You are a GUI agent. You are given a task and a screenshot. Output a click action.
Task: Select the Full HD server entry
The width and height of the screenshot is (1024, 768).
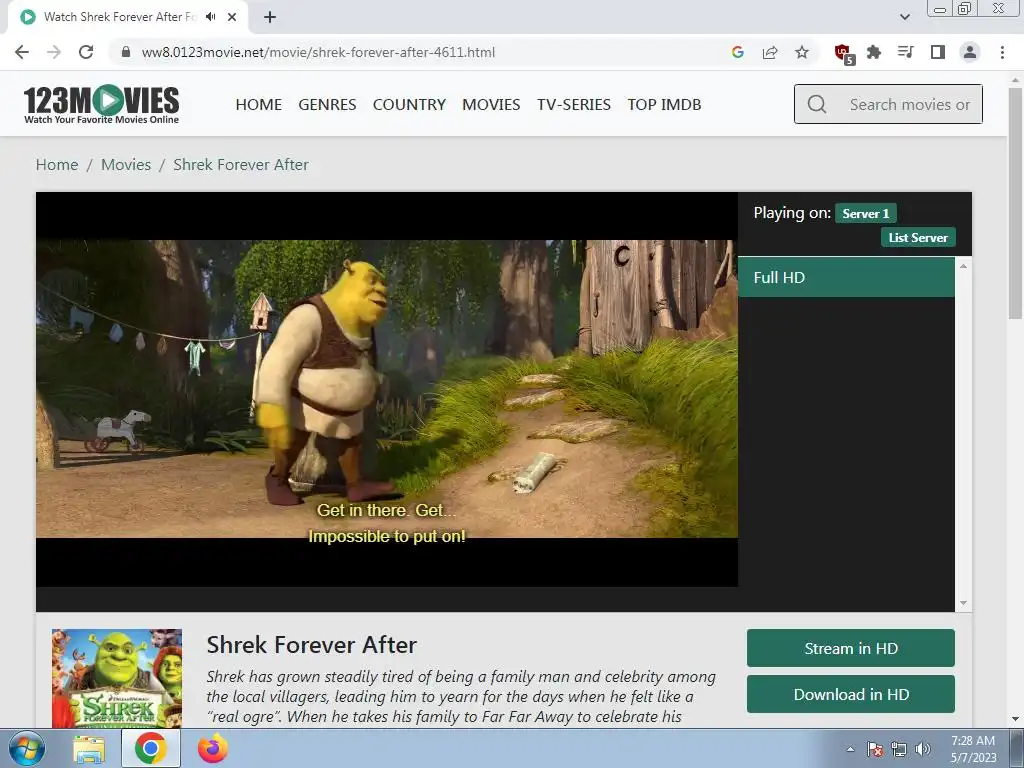846,278
